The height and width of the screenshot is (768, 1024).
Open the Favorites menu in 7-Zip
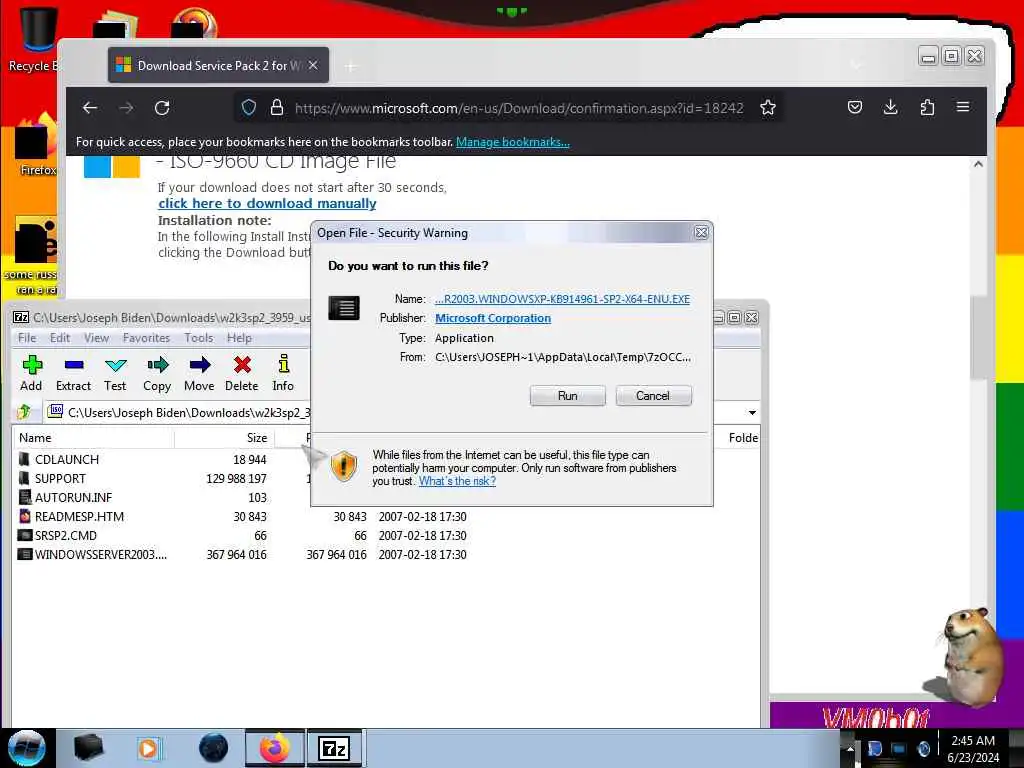pyautogui.click(x=146, y=338)
